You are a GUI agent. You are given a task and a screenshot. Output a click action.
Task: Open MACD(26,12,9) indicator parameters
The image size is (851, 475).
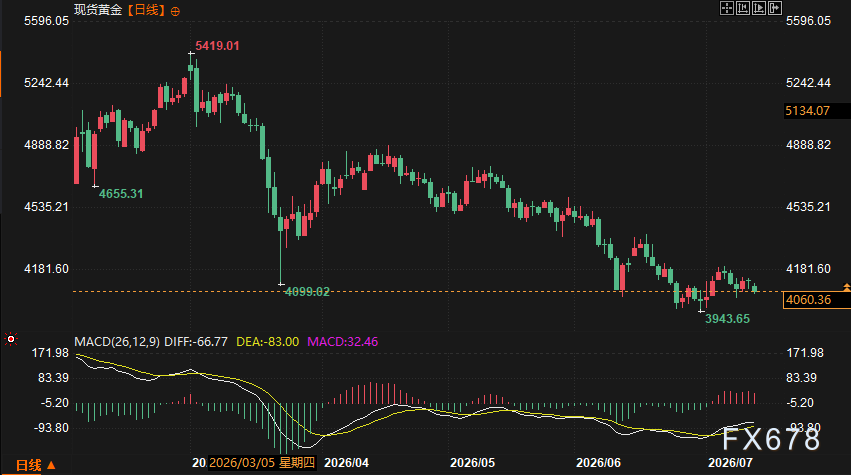click(117, 341)
